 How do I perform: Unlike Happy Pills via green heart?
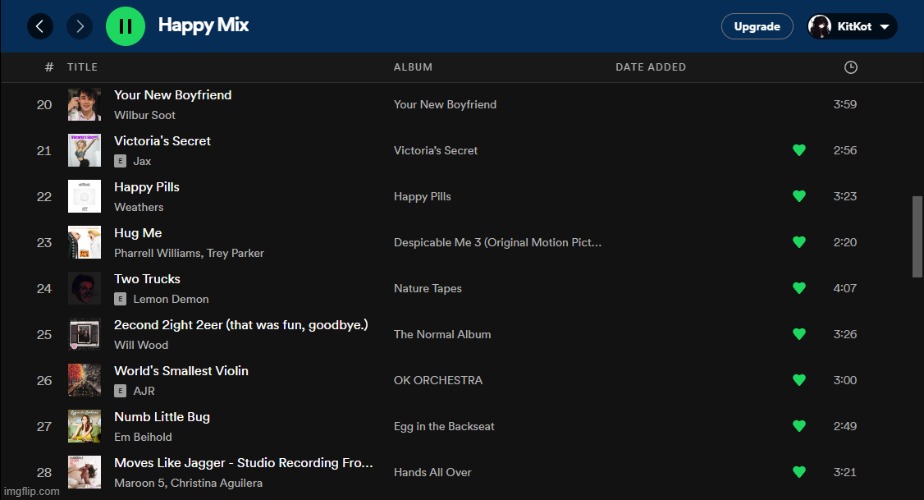click(799, 196)
